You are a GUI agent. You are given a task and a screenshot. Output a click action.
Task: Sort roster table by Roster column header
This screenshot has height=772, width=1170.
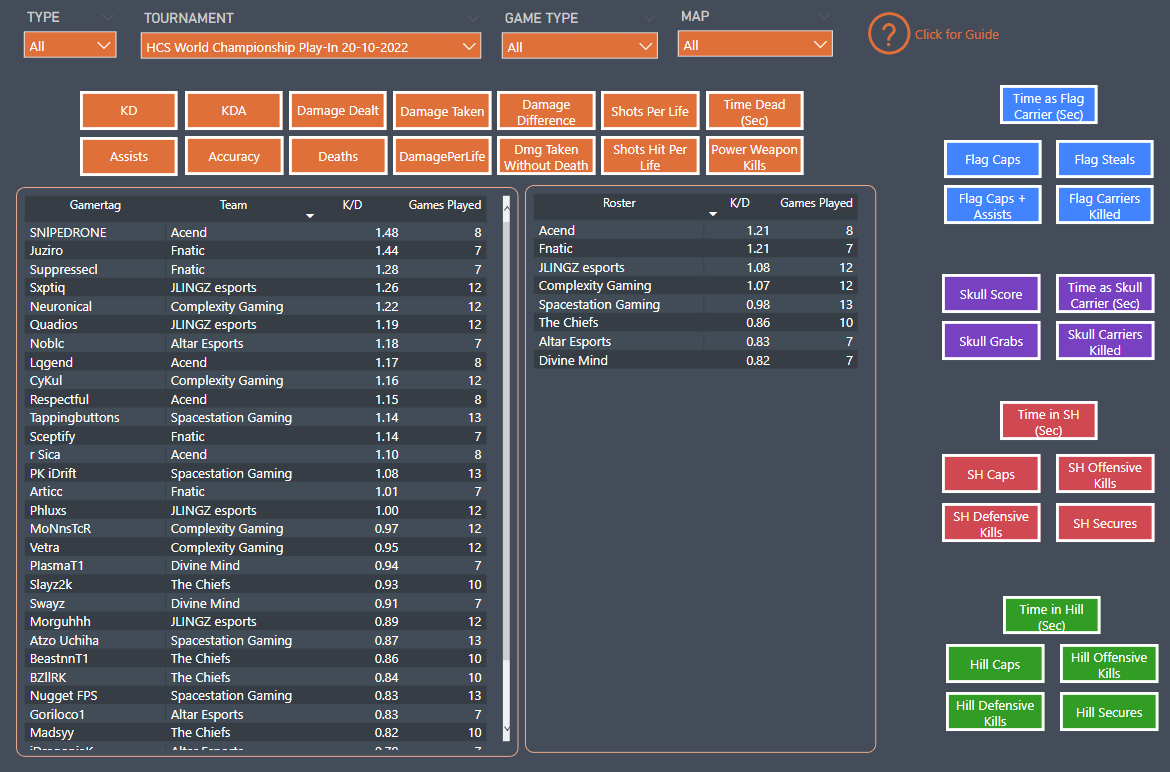coord(619,203)
